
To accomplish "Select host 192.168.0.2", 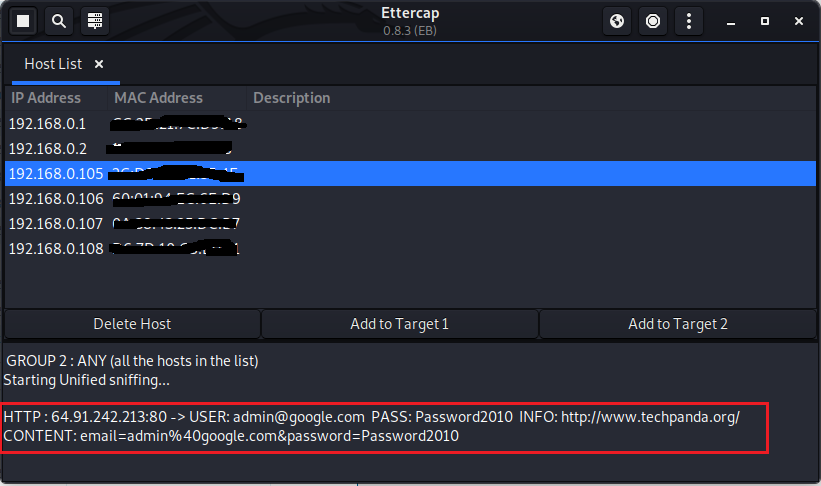I will (x=48, y=149).
